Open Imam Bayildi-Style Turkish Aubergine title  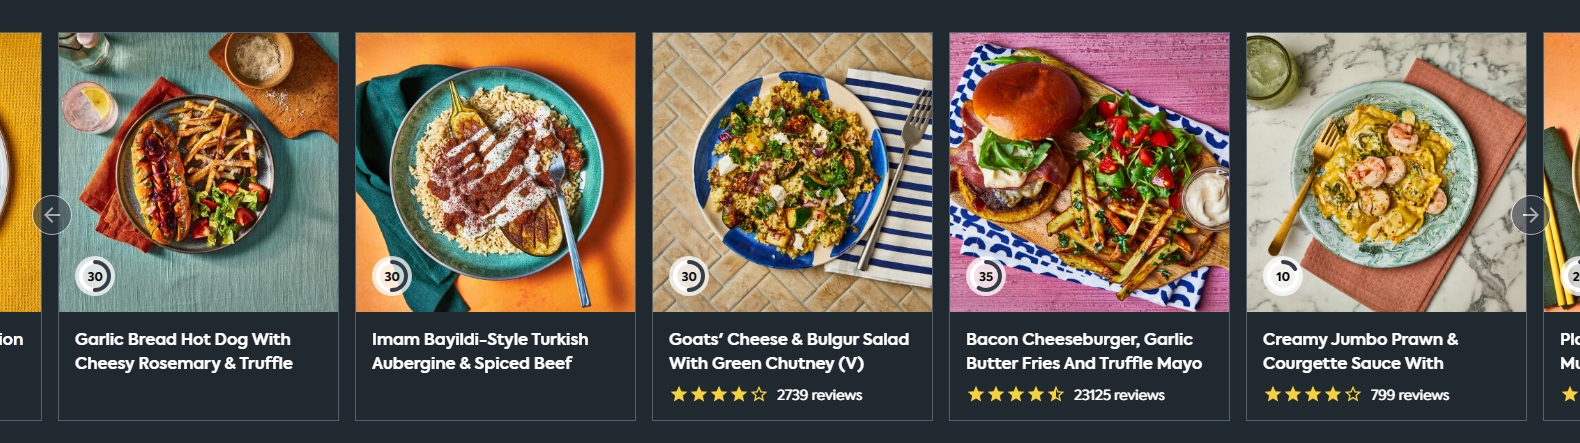click(x=480, y=351)
